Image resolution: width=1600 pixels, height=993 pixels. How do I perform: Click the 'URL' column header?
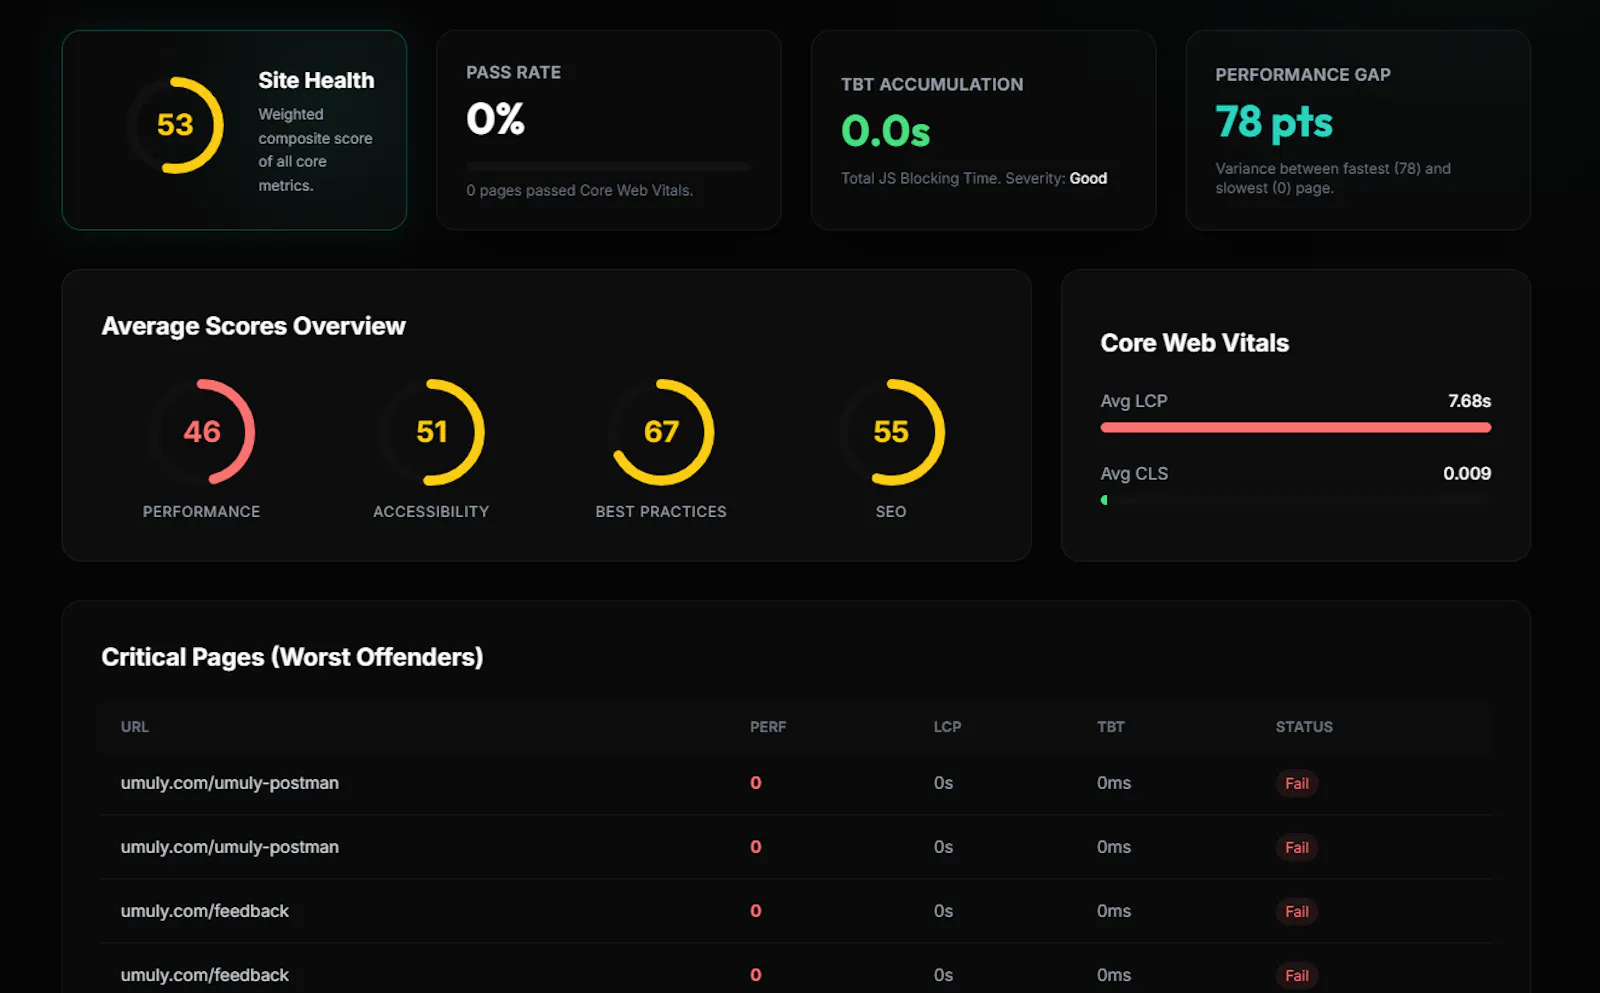135,727
